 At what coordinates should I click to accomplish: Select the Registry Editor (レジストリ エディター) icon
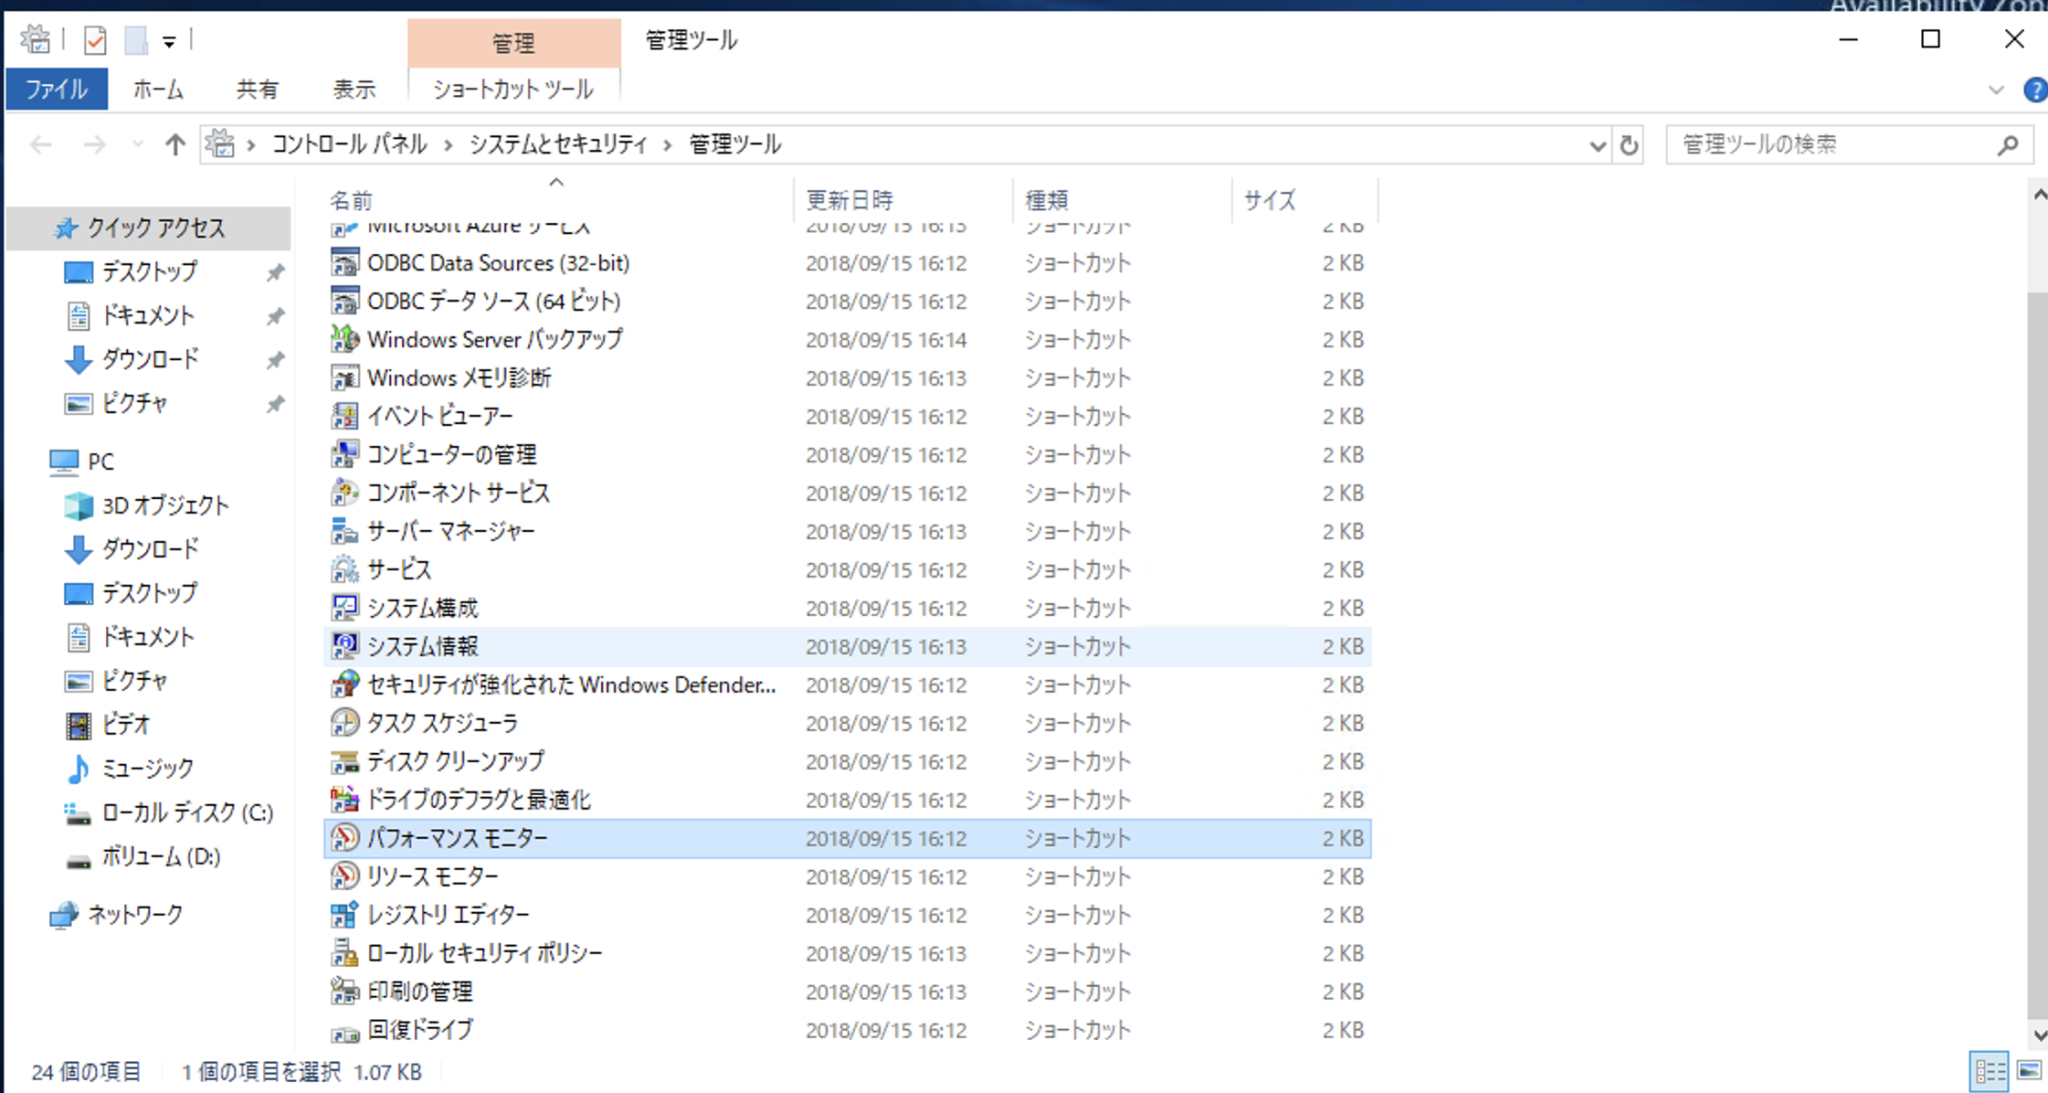[x=344, y=915]
